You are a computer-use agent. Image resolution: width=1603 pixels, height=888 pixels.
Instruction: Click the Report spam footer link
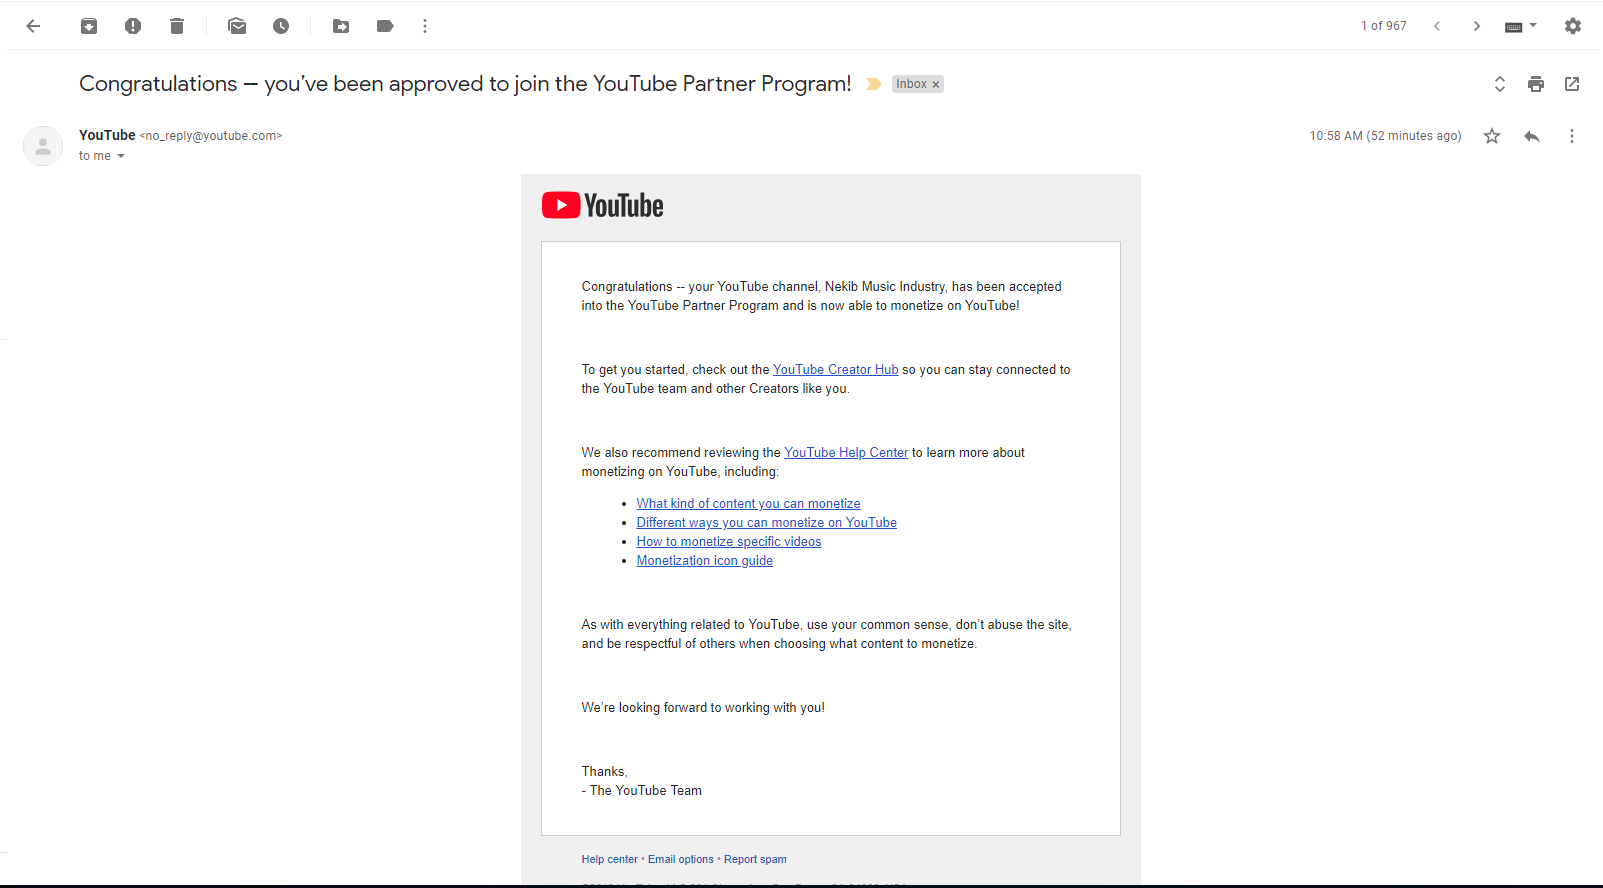tap(755, 859)
